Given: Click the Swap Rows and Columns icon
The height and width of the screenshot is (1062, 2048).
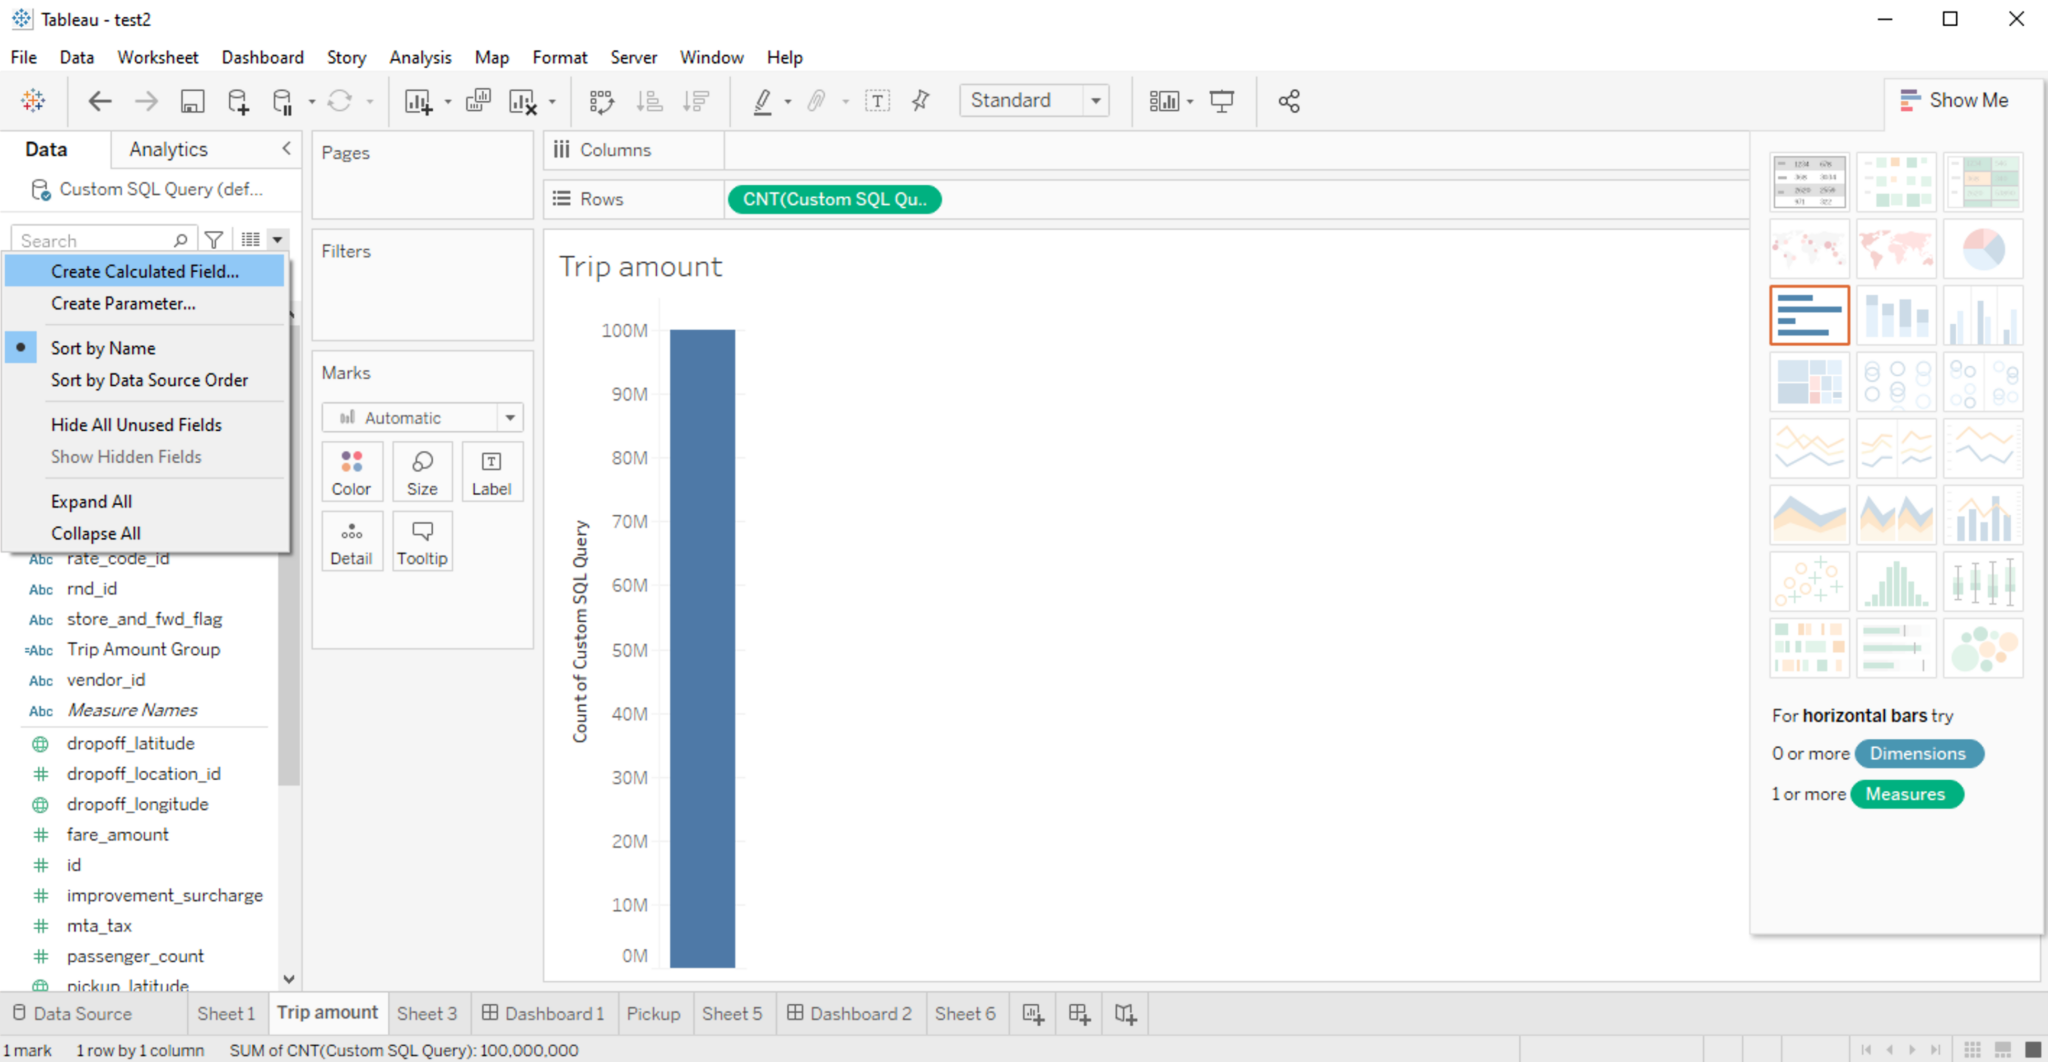Looking at the screenshot, I should pyautogui.click(x=601, y=101).
